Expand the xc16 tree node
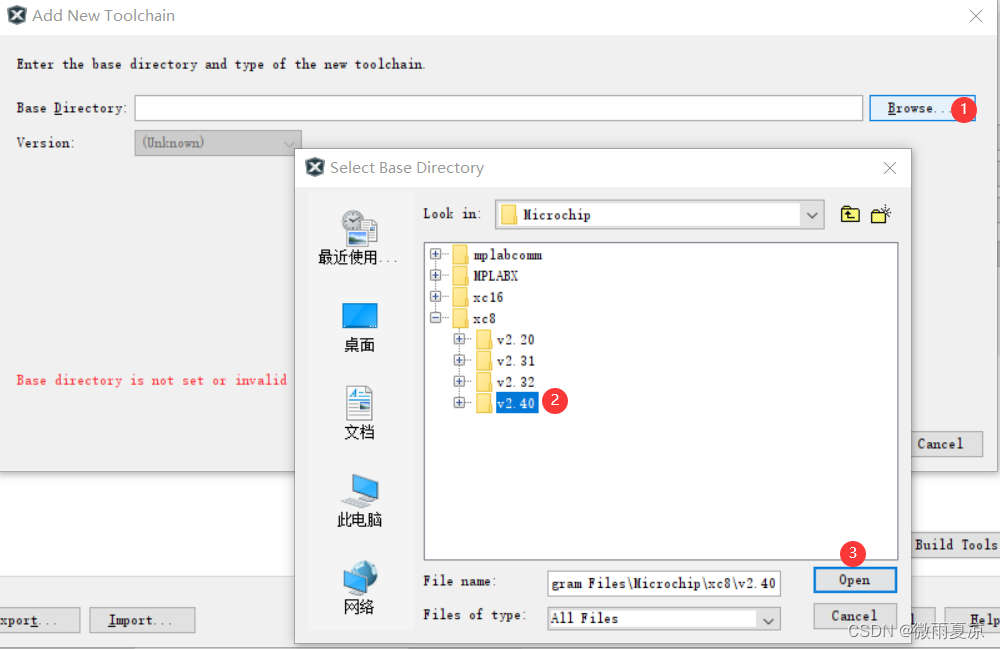The image size is (1000, 649). [x=436, y=296]
